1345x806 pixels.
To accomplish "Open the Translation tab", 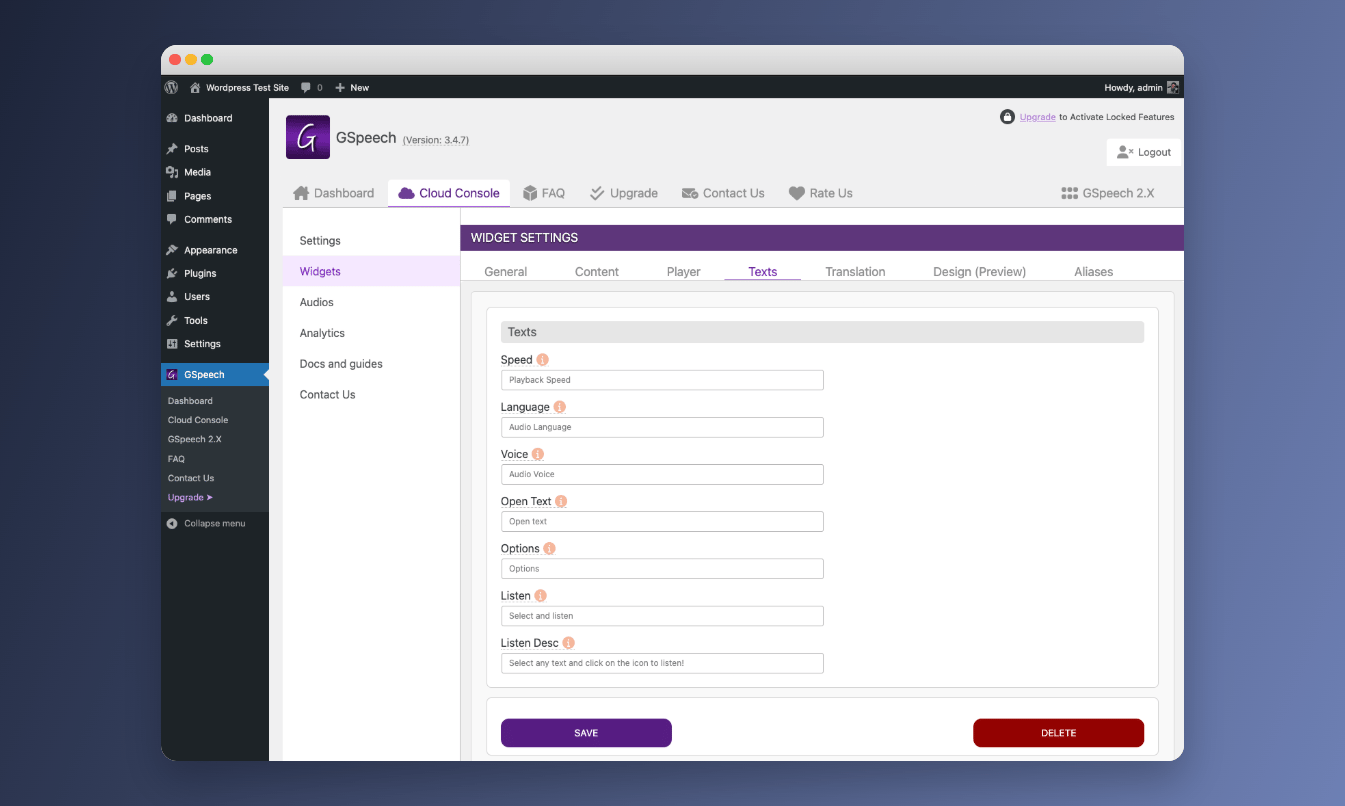I will click(x=855, y=271).
